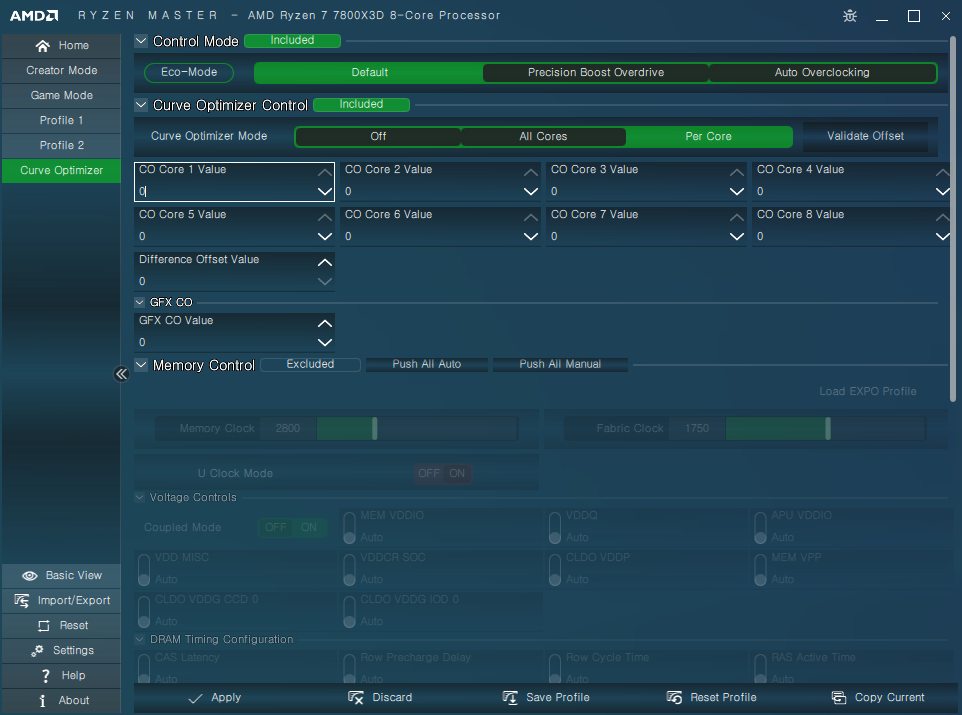
Task: Increase Difference Offset Value up arrow
Action: (x=325, y=263)
